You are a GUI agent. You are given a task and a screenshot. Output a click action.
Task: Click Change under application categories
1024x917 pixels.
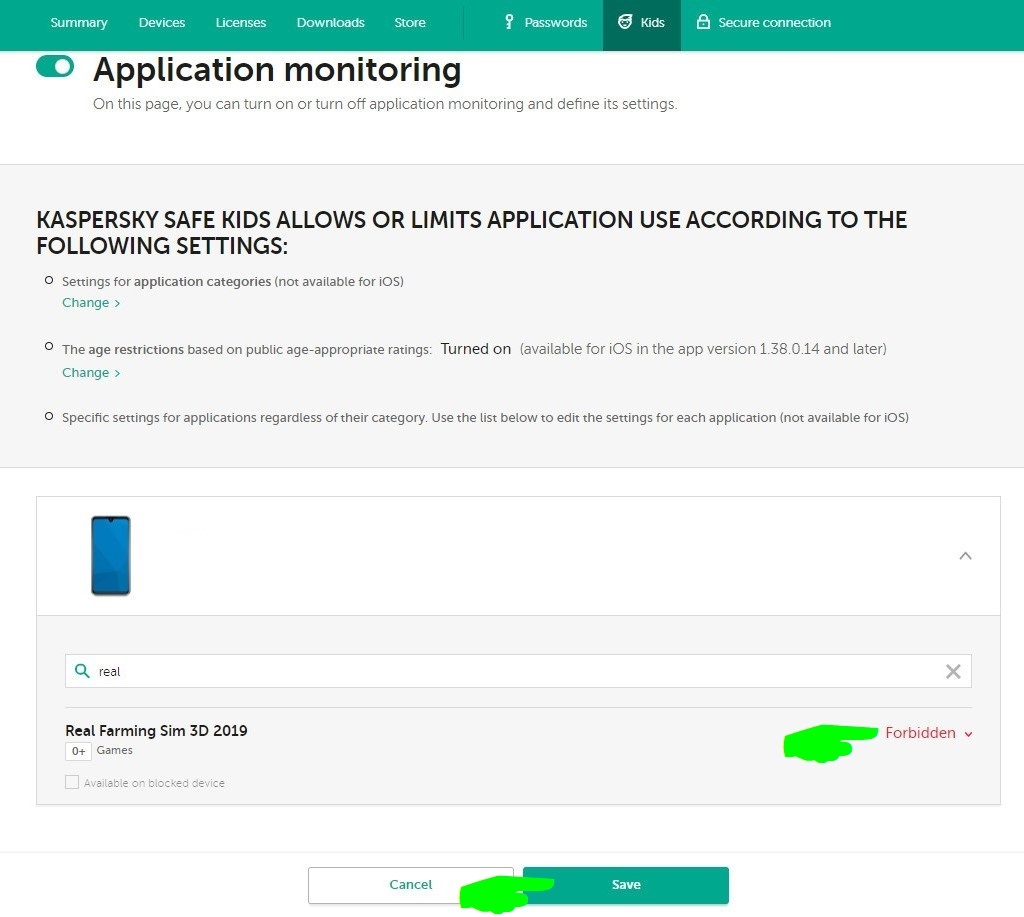91,303
